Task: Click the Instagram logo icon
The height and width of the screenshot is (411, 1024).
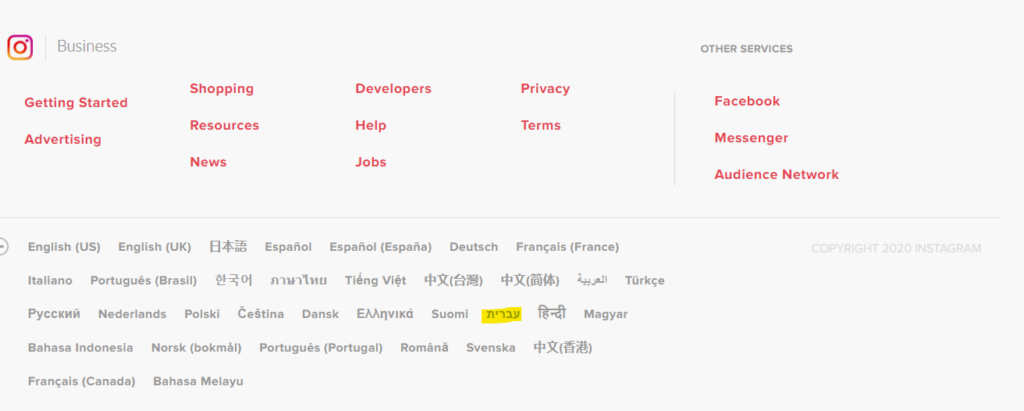Action: point(20,47)
